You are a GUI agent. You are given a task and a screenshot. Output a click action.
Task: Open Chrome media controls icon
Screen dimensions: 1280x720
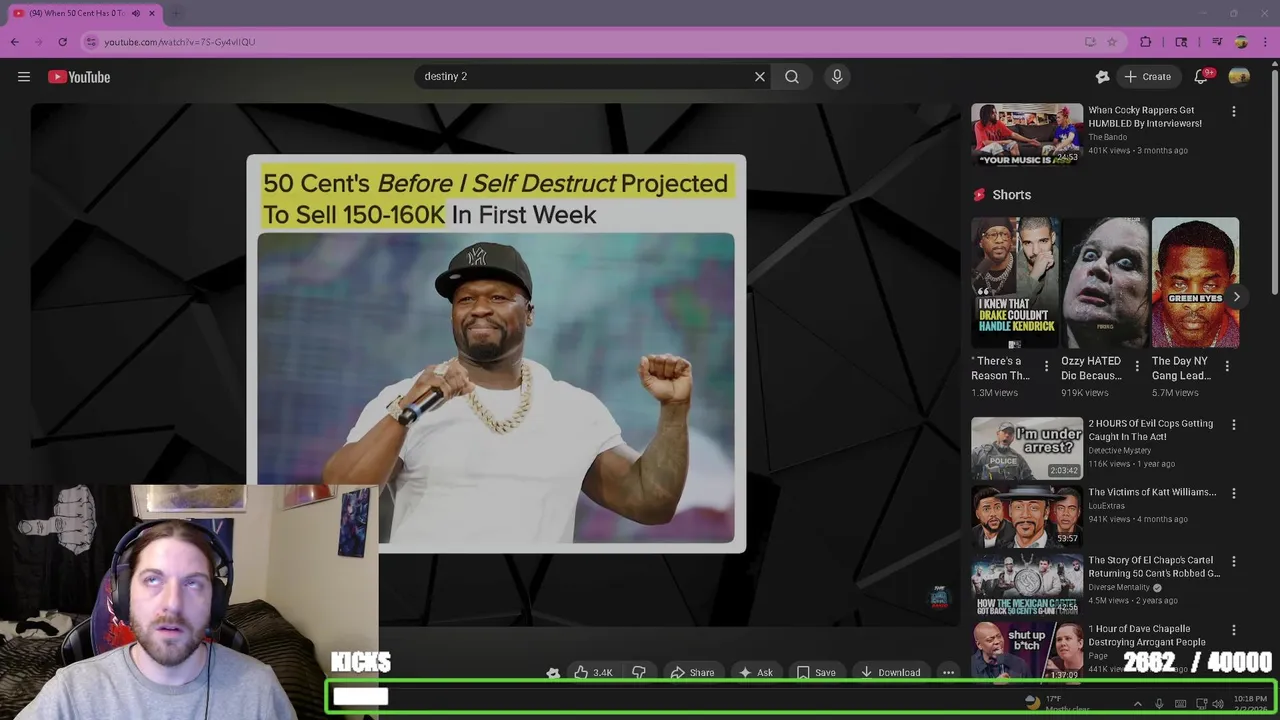1217,42
